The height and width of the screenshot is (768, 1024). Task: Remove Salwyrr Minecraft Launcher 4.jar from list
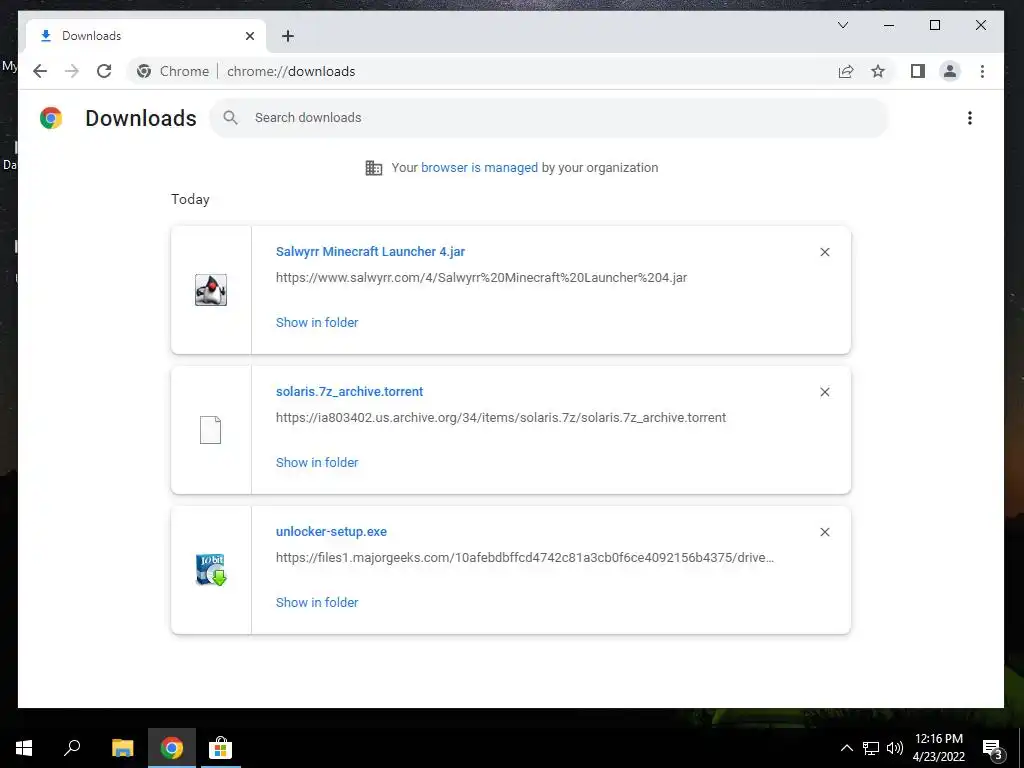[x=825, y=252]
